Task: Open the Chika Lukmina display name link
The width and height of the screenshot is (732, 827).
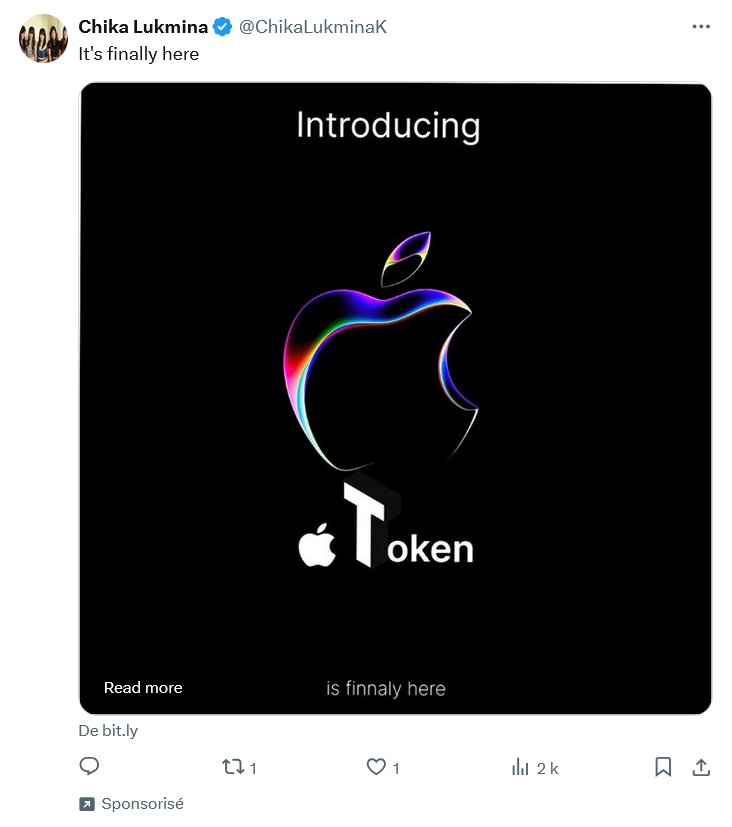Action: [143, 27]
